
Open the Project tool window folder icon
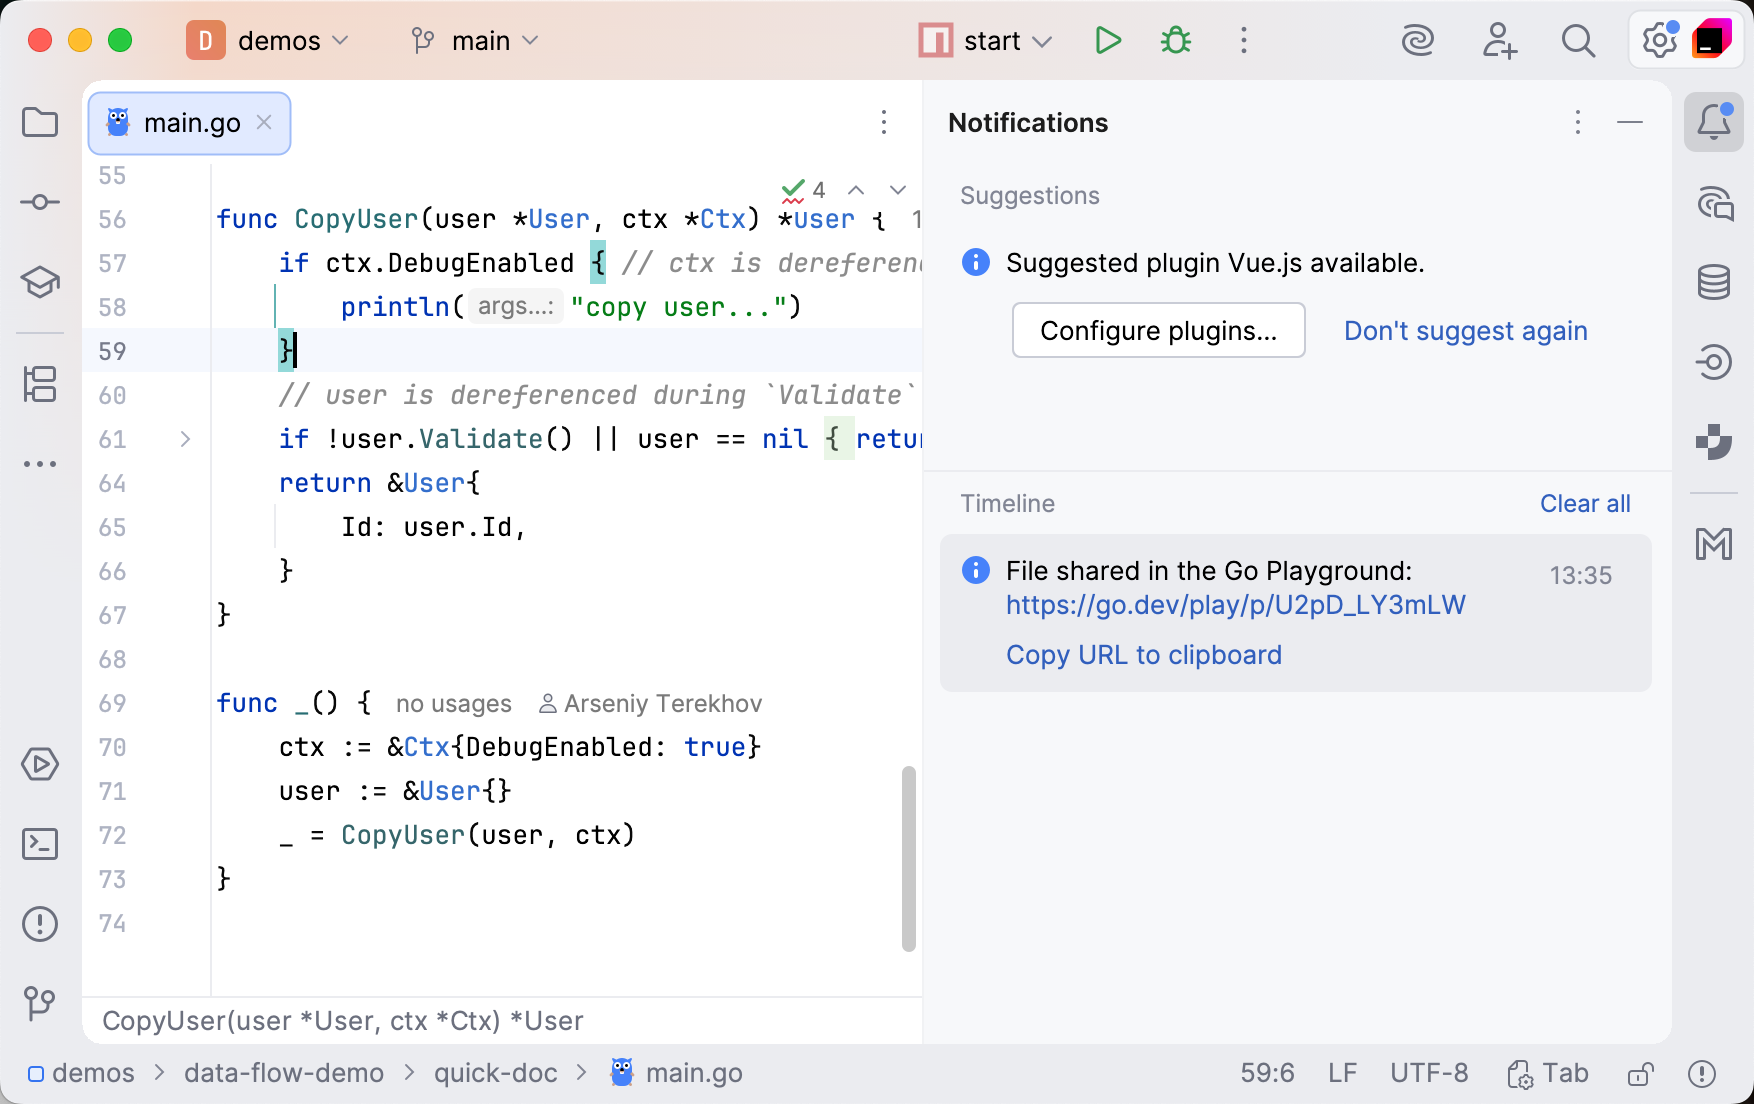pyautogui.click(x=40, y=122)
